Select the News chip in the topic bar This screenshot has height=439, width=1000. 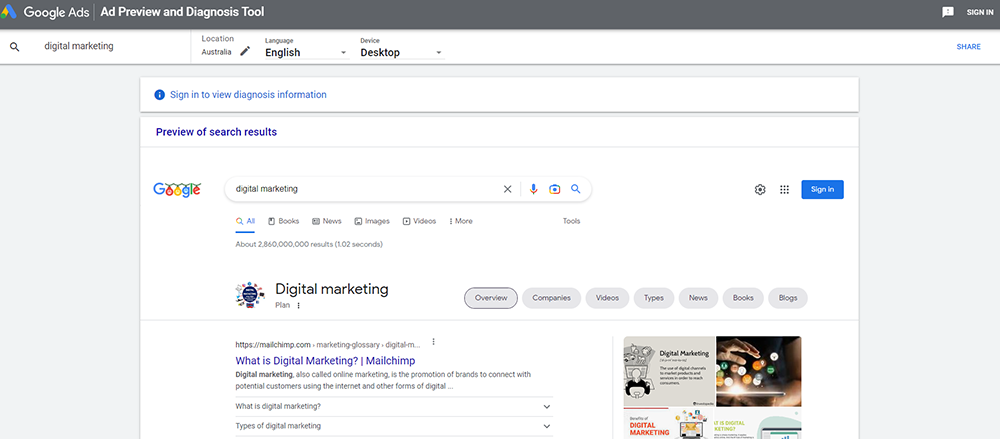pos(698,298)
